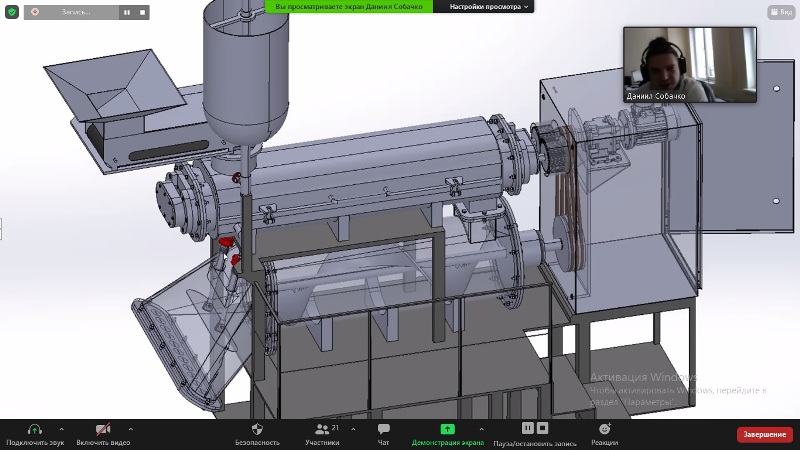This screenshot has width=800, height=450.
Task: Click the red End meeting button
Action: pos(765,435)
